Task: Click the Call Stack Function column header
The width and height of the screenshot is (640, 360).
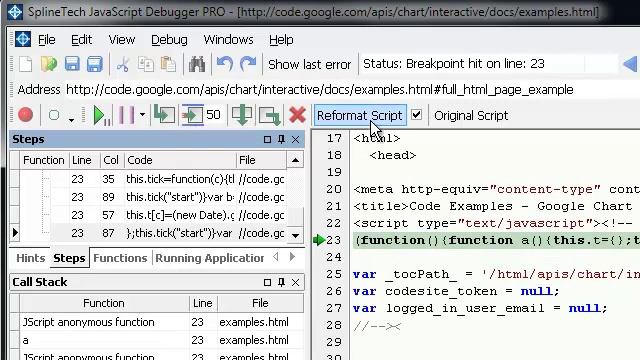Action: point(104,303)
